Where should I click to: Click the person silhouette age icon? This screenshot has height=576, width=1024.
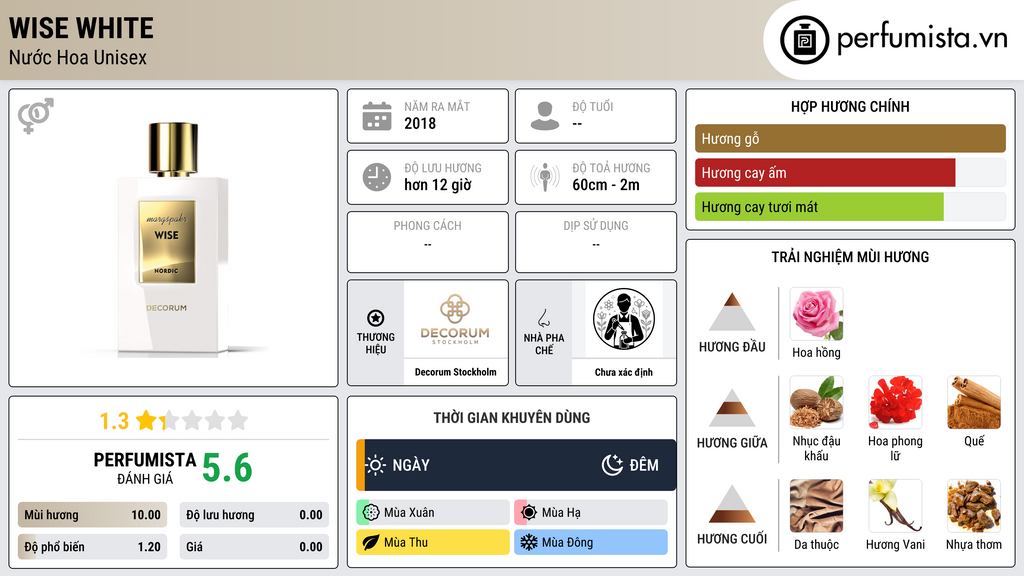(x=545, y=116)
